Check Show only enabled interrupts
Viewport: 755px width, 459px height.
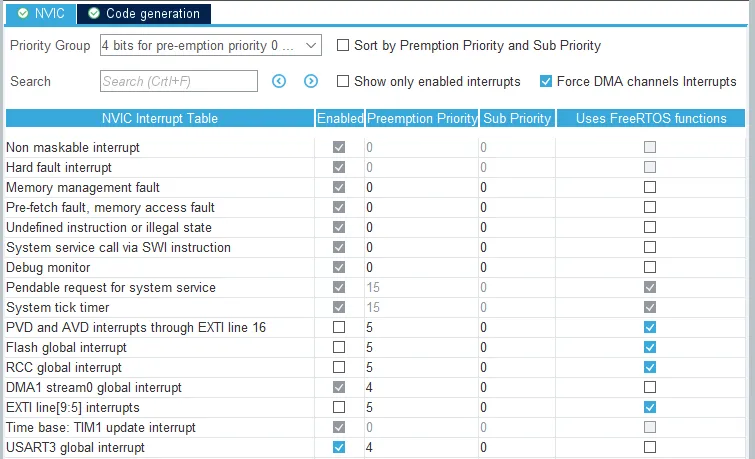coord(343,81)
